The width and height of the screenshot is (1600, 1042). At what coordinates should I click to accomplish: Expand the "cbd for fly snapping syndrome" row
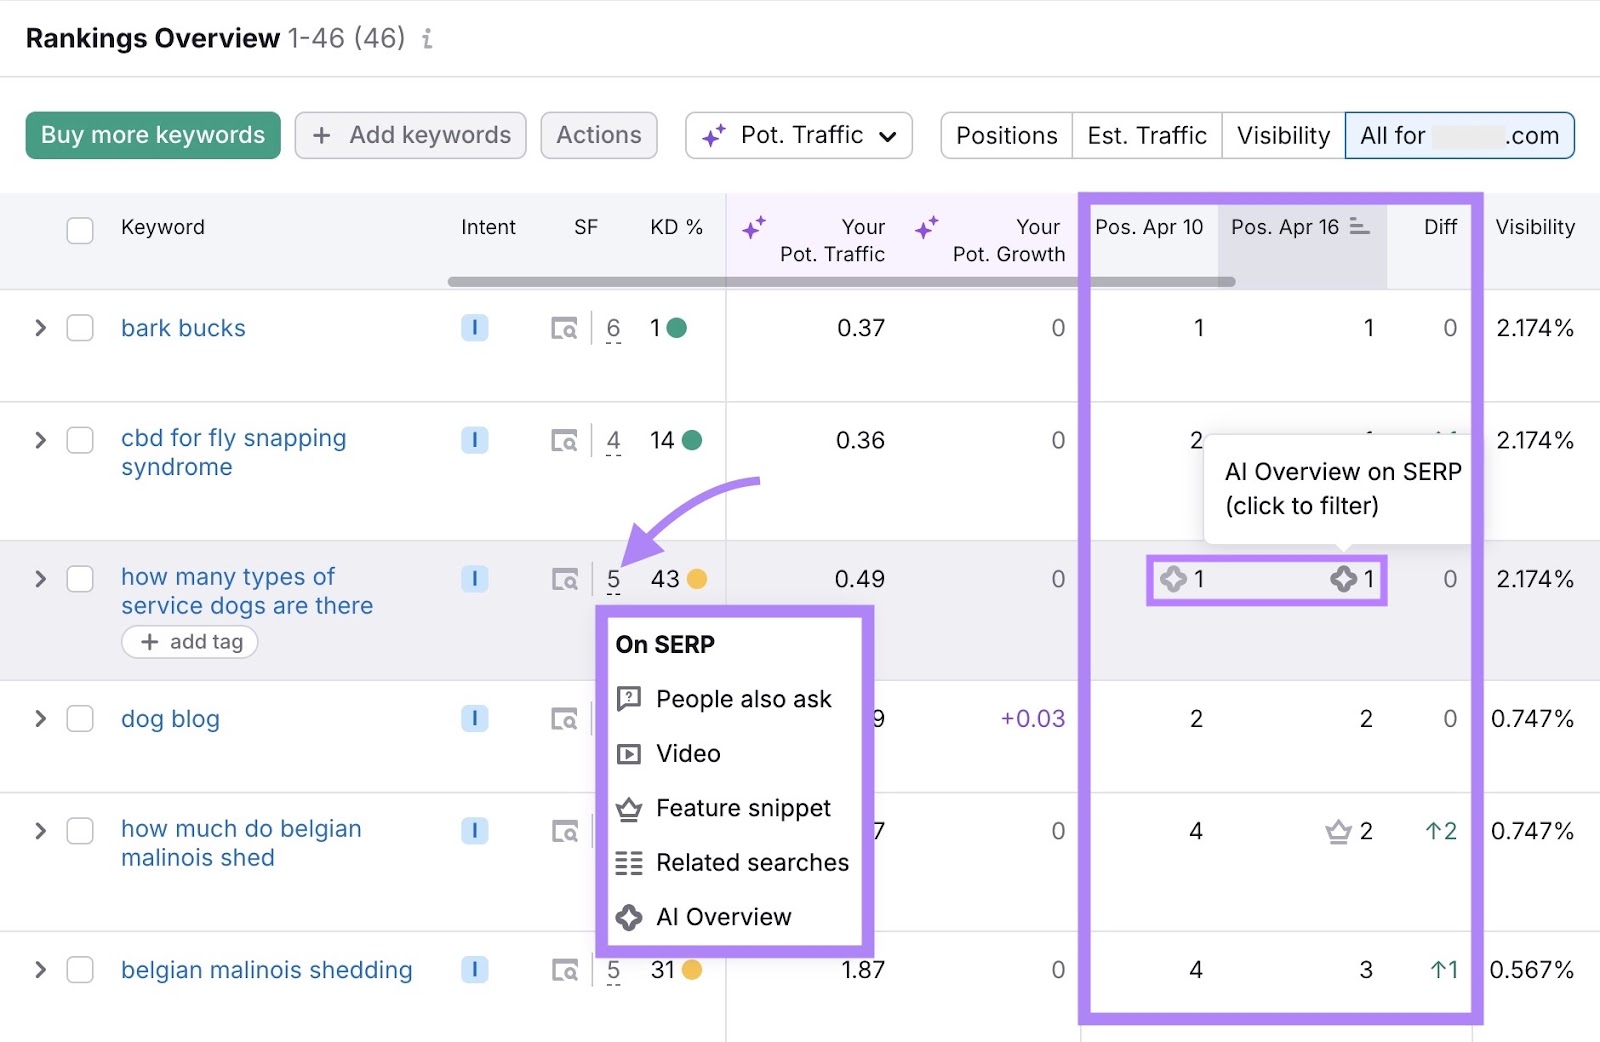(40, 439)
